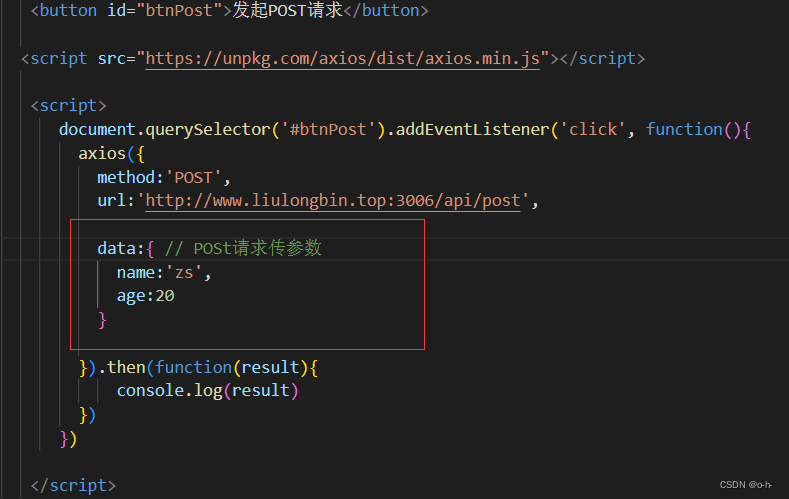Click the addEventListener method name
789x499 pixels.
click(472, 130)
